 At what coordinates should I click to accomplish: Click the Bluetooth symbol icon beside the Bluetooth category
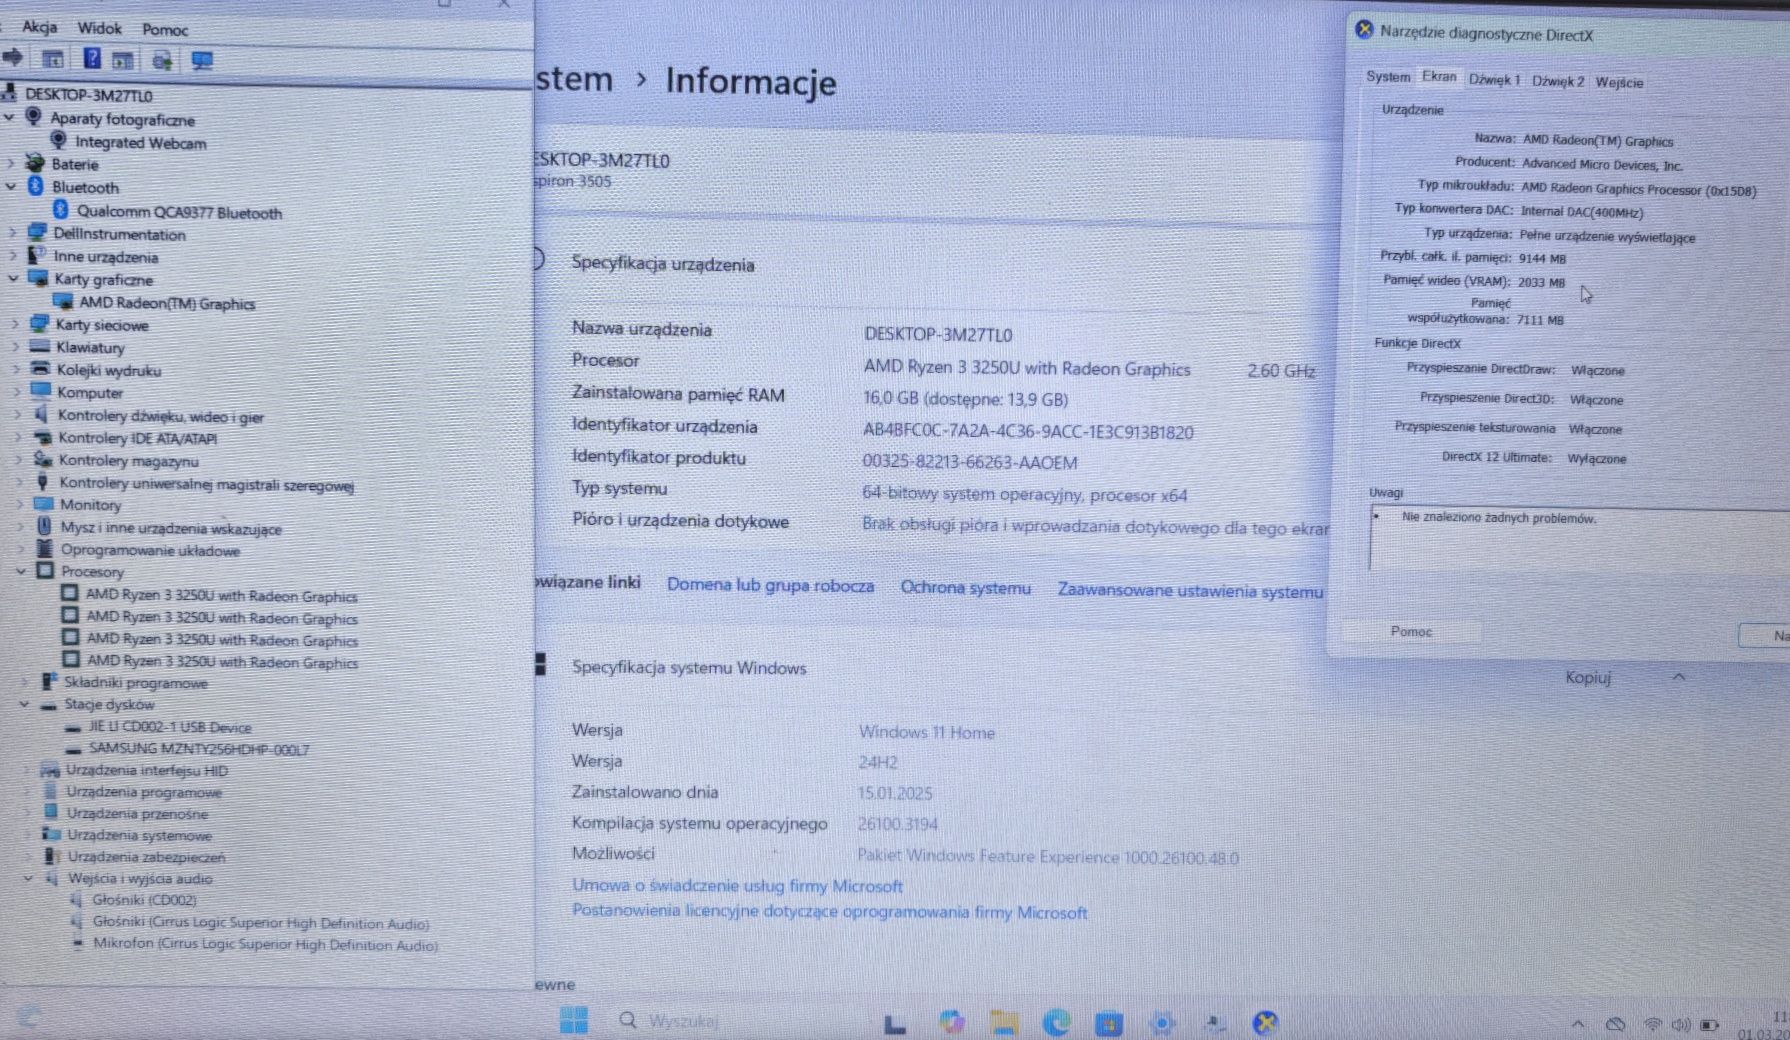(36, 186)
